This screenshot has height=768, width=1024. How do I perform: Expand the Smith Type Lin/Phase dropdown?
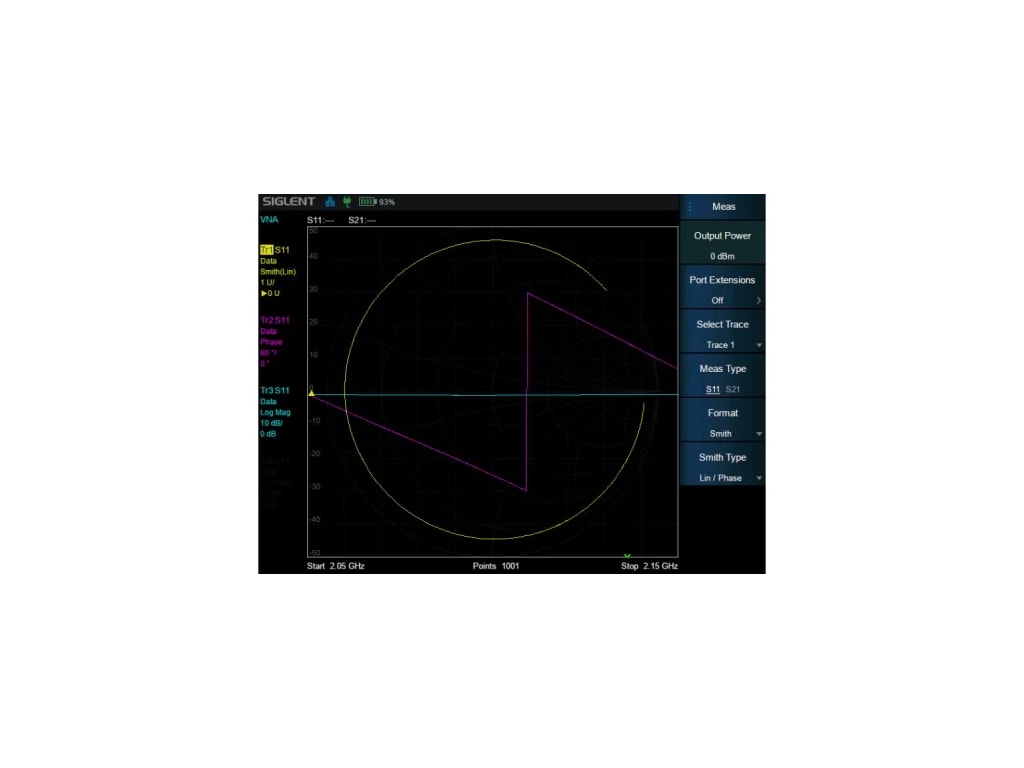[721, 478]
